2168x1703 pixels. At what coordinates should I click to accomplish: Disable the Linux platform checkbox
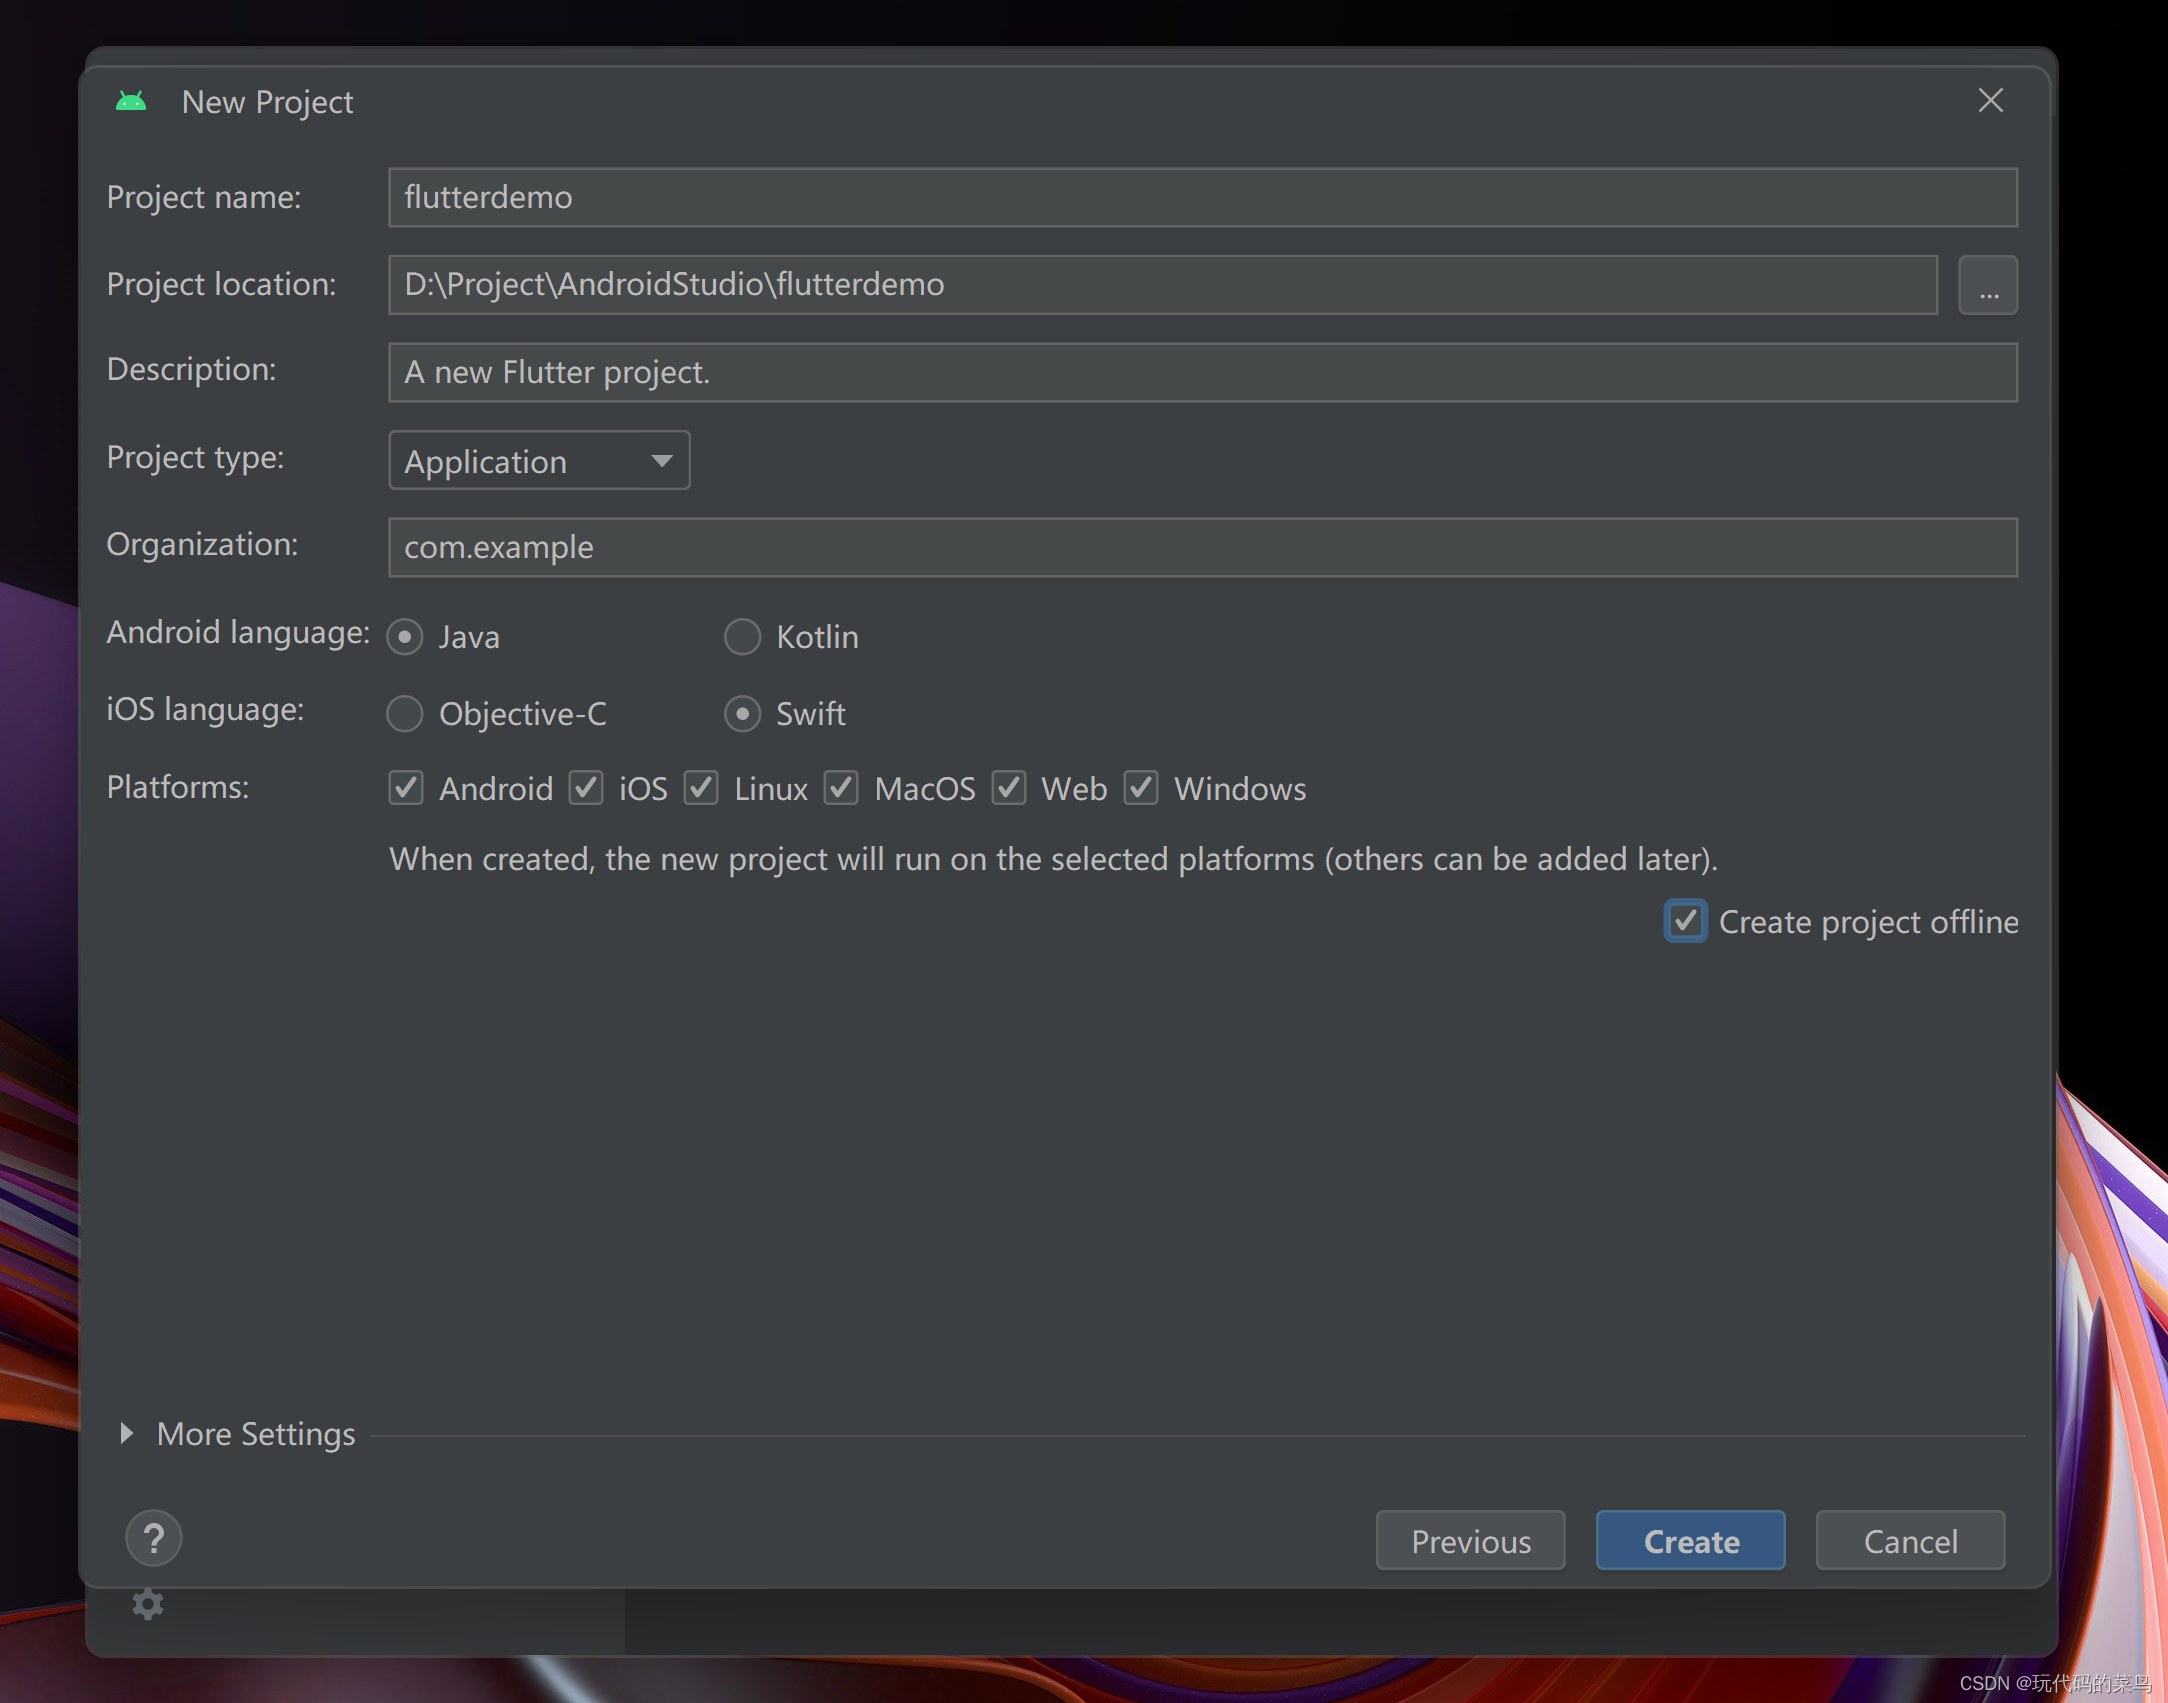pos(701,788)
